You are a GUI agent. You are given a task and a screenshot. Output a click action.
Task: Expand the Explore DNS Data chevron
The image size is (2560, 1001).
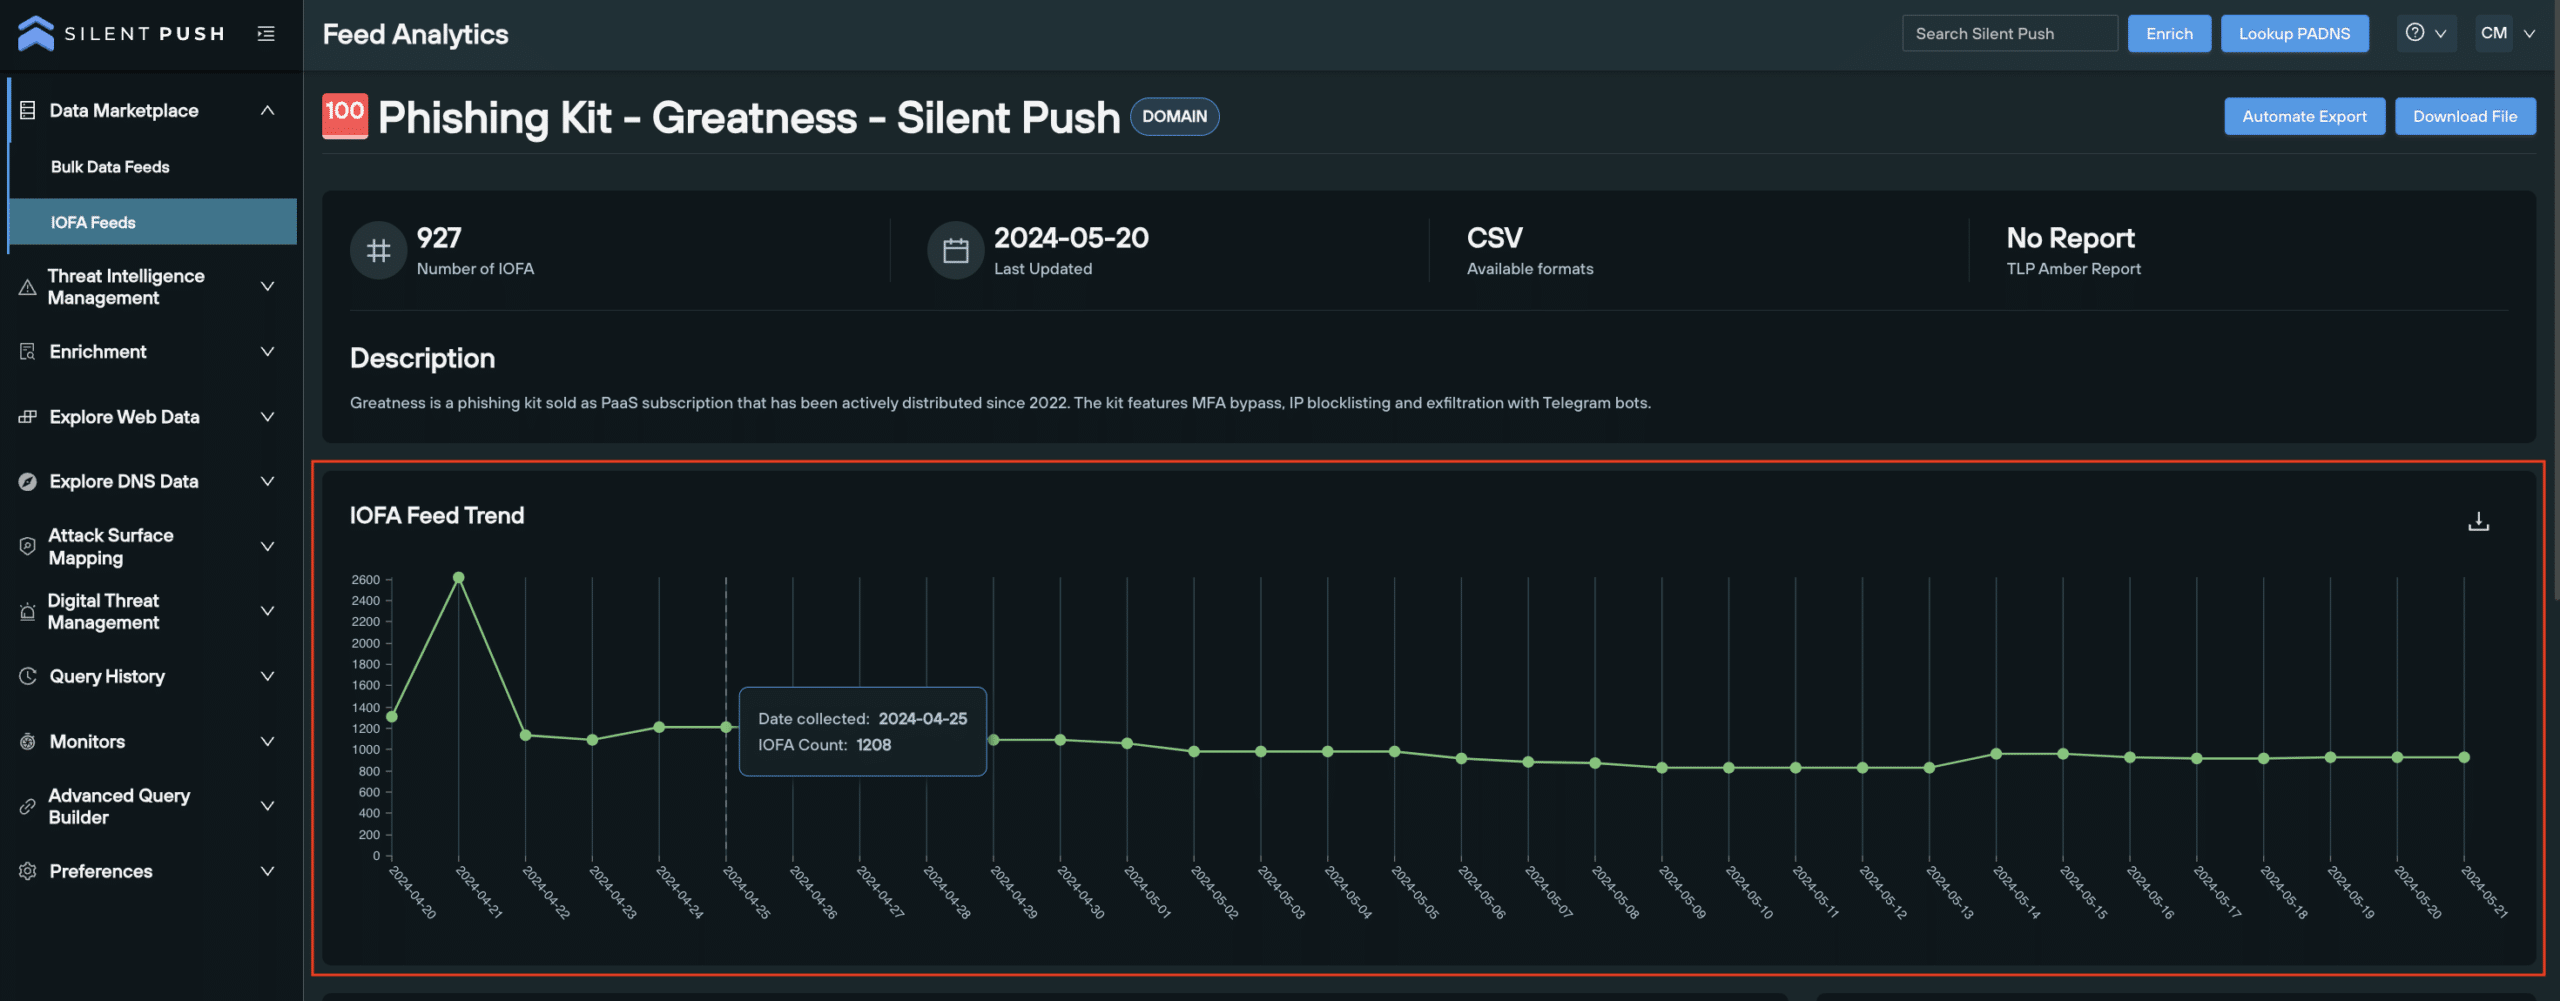[x=267, y=482]
